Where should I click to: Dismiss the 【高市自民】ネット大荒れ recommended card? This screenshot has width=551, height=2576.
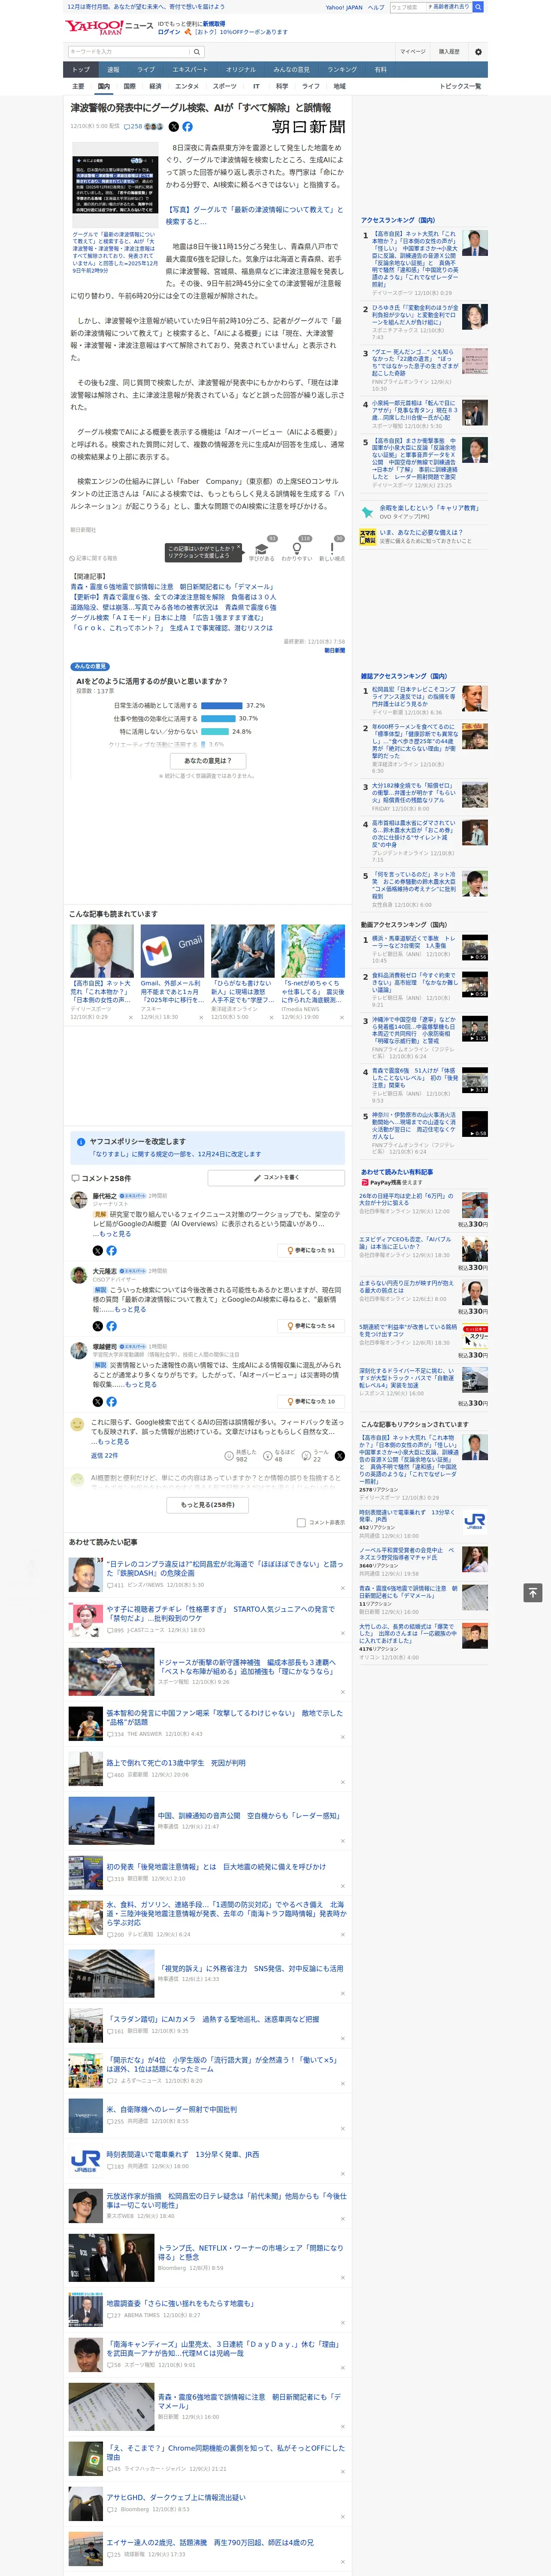point(130,1018)
